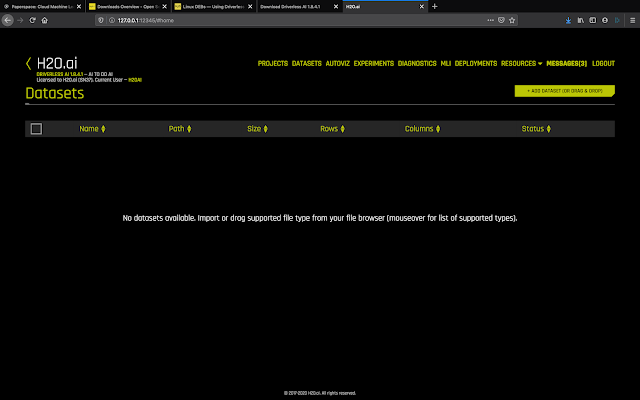Open the Deployments menu item
The width and height of the screenshot is (640, 400).
tap(476, 64)
